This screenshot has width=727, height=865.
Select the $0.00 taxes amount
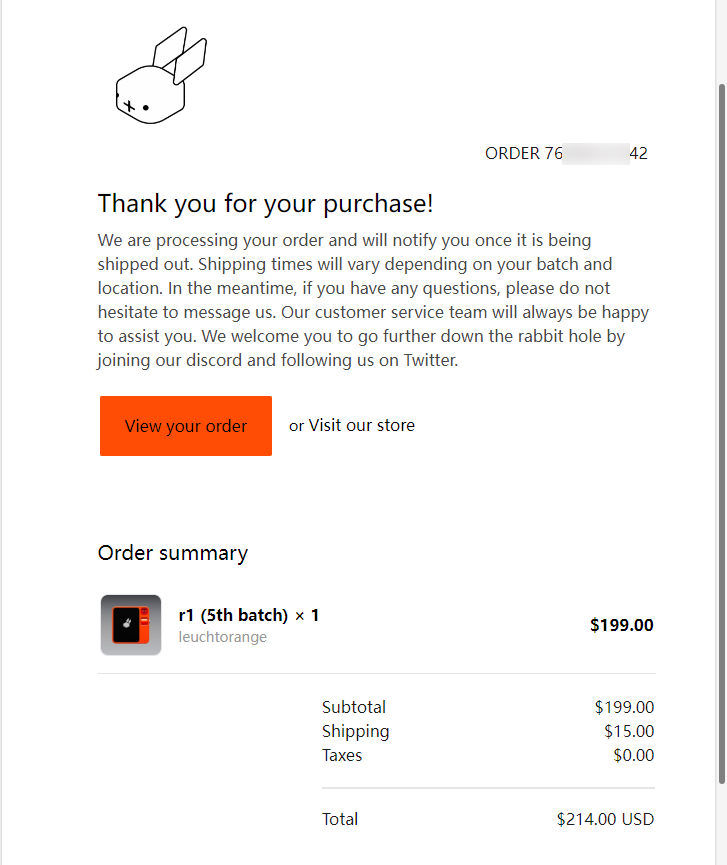633,755
